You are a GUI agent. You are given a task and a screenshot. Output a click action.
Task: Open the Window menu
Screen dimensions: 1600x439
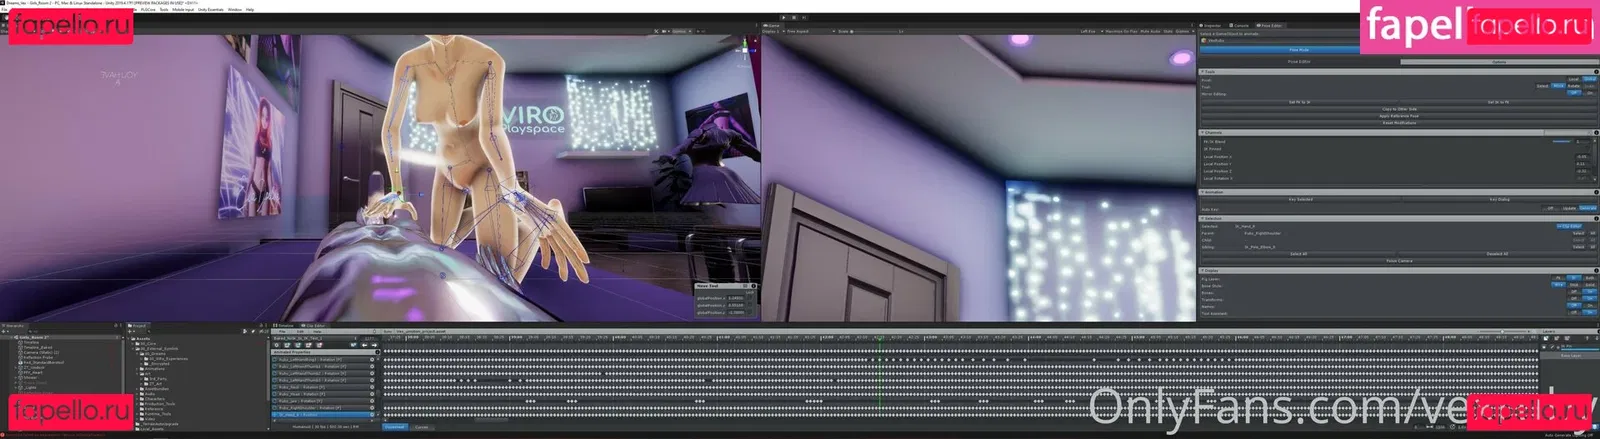point(234,9)
